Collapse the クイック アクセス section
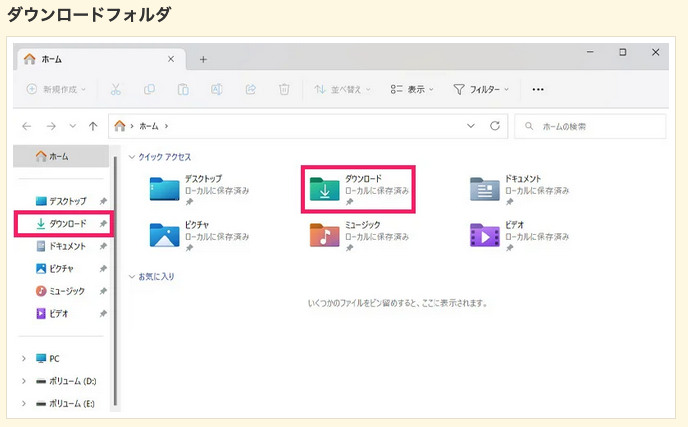This screenshot has width=688, height=427. pos(132,157)
